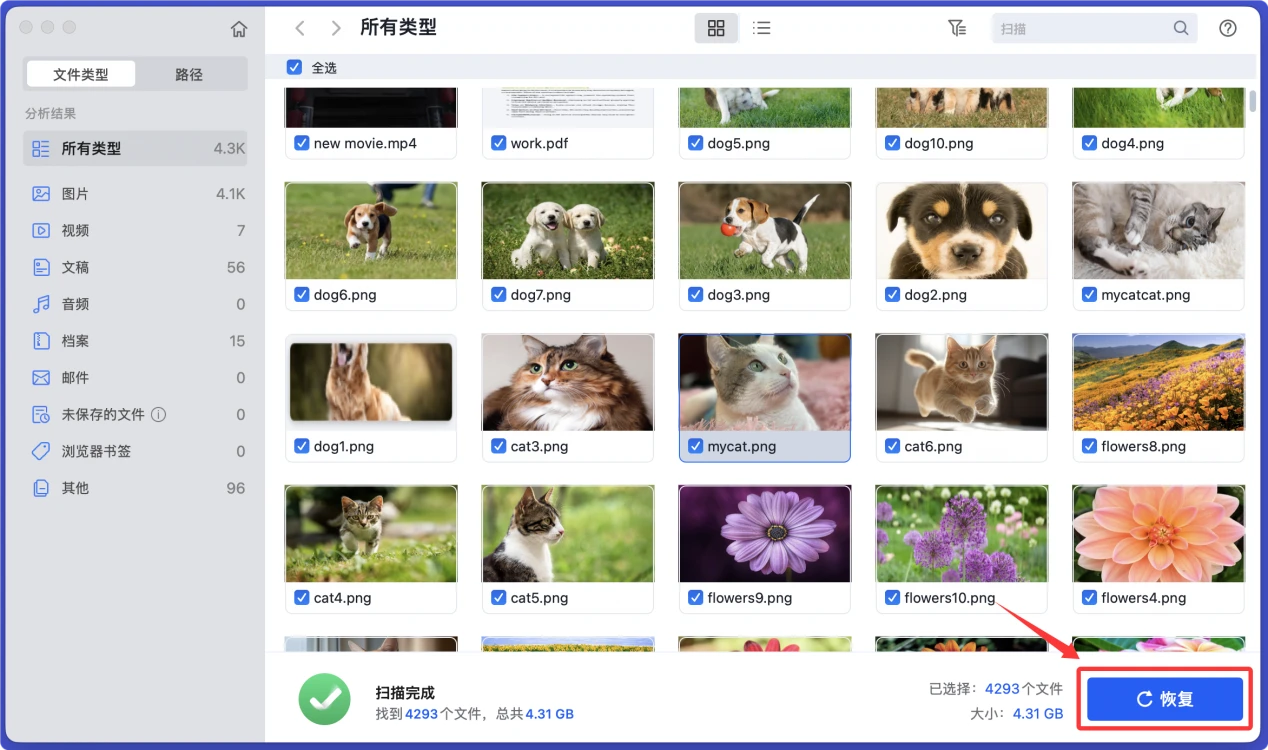Open the filter options icon
1268x750 pixels.
pyautogui.click(x=957, y=27)
